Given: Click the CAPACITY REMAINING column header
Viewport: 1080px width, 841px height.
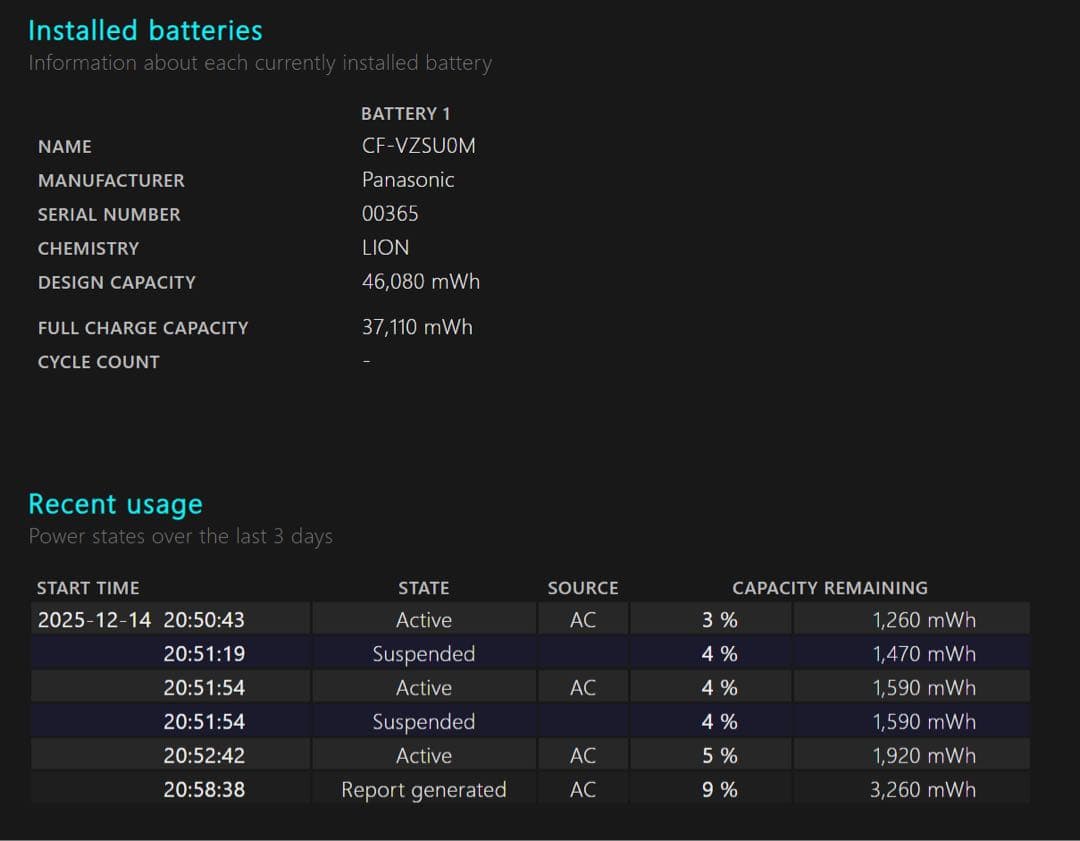Looking at the screenshot, I should point(829,588).
